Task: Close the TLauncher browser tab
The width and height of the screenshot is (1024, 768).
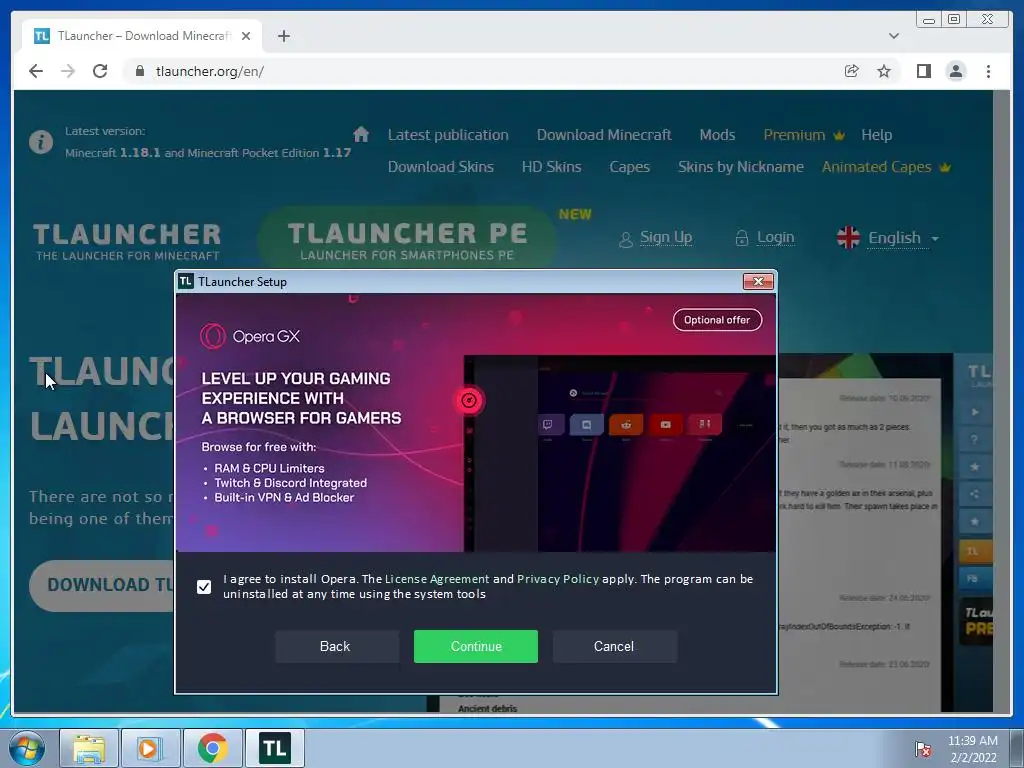Action: coord(246,36)
